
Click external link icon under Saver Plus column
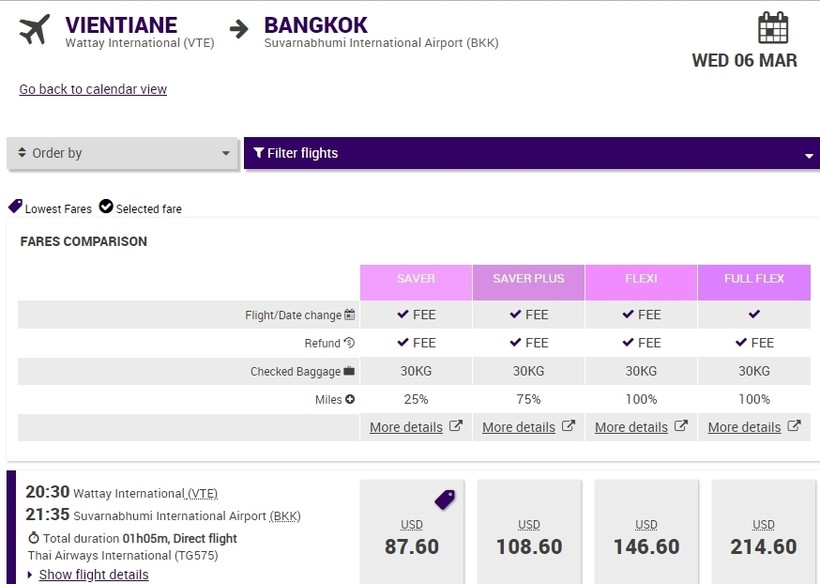(568, 427)
